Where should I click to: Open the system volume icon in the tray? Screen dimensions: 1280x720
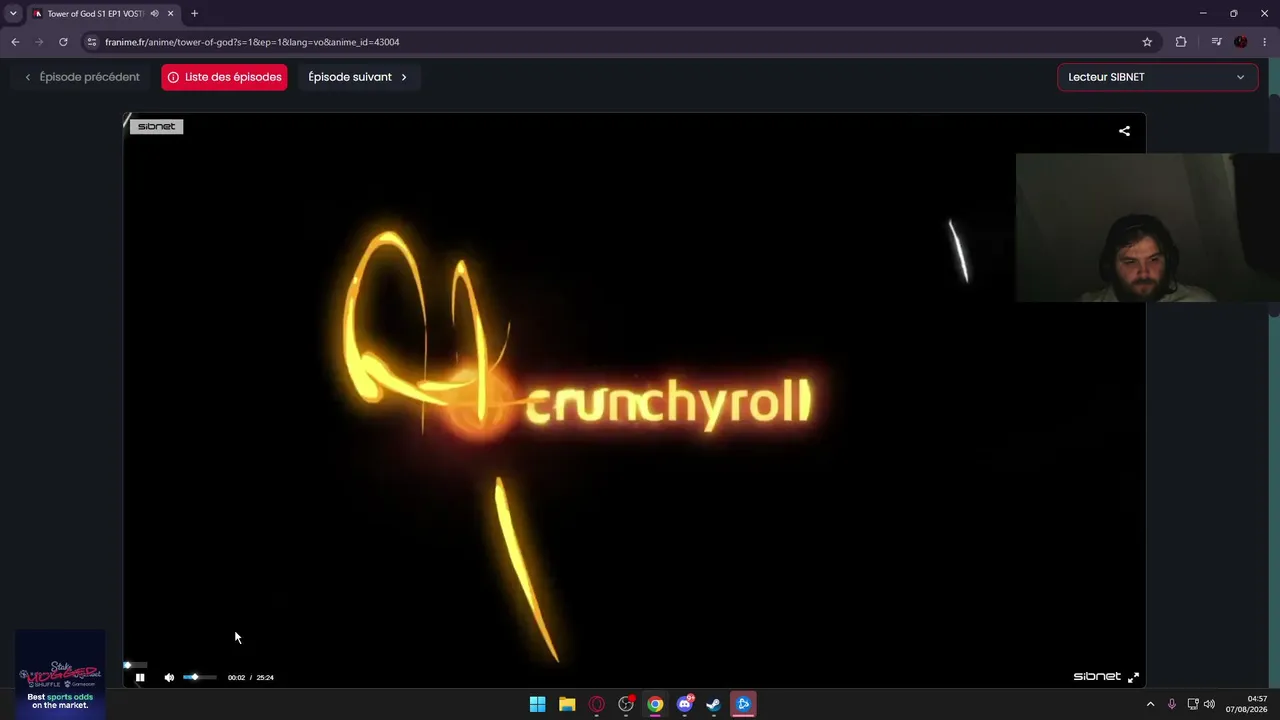pos(1209,704)
